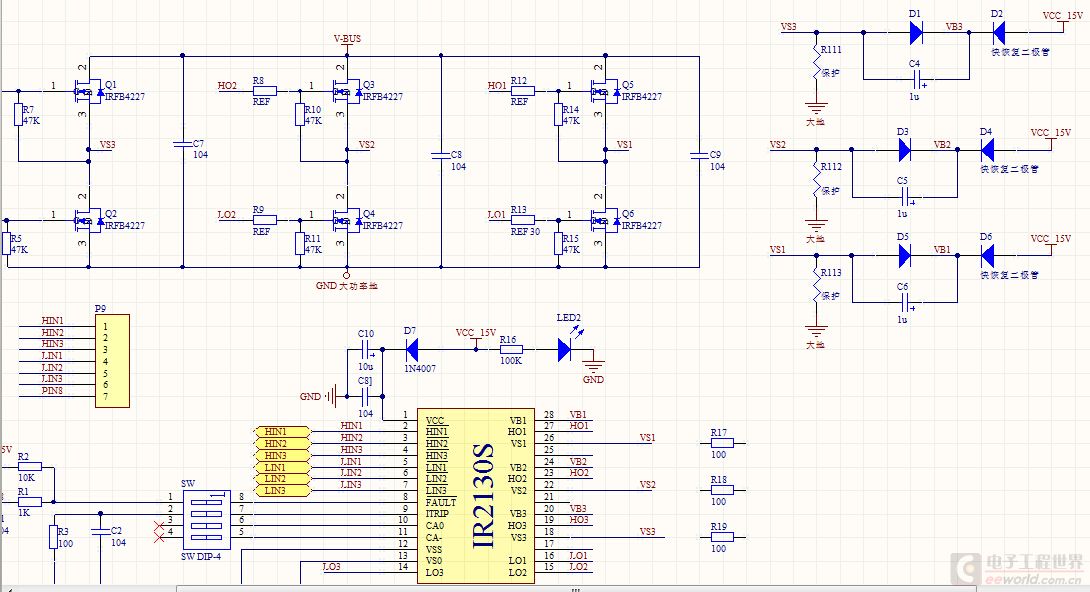
Task: Select resistor R15 47K
Action: 558,243
